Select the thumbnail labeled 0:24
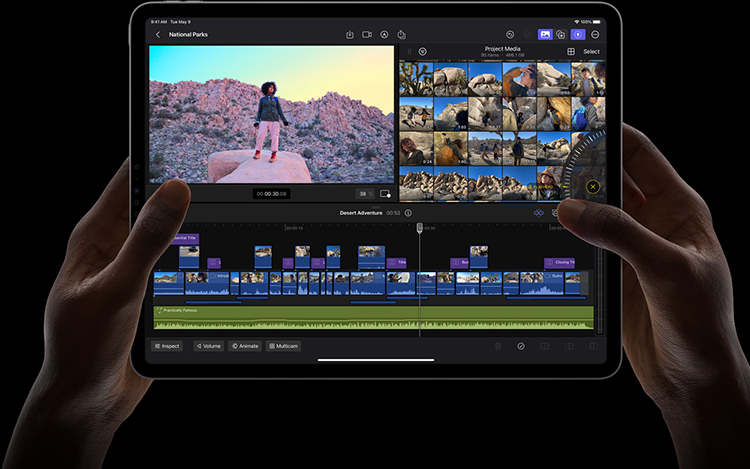The height and width of the screenshot is (469, 750). [x=416, y=149]
